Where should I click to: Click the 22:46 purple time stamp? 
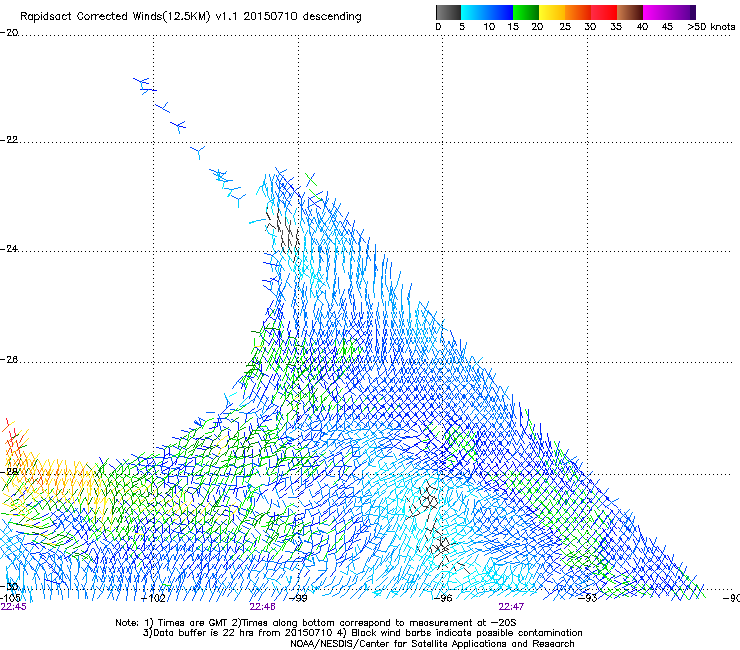tap(262, 607)
